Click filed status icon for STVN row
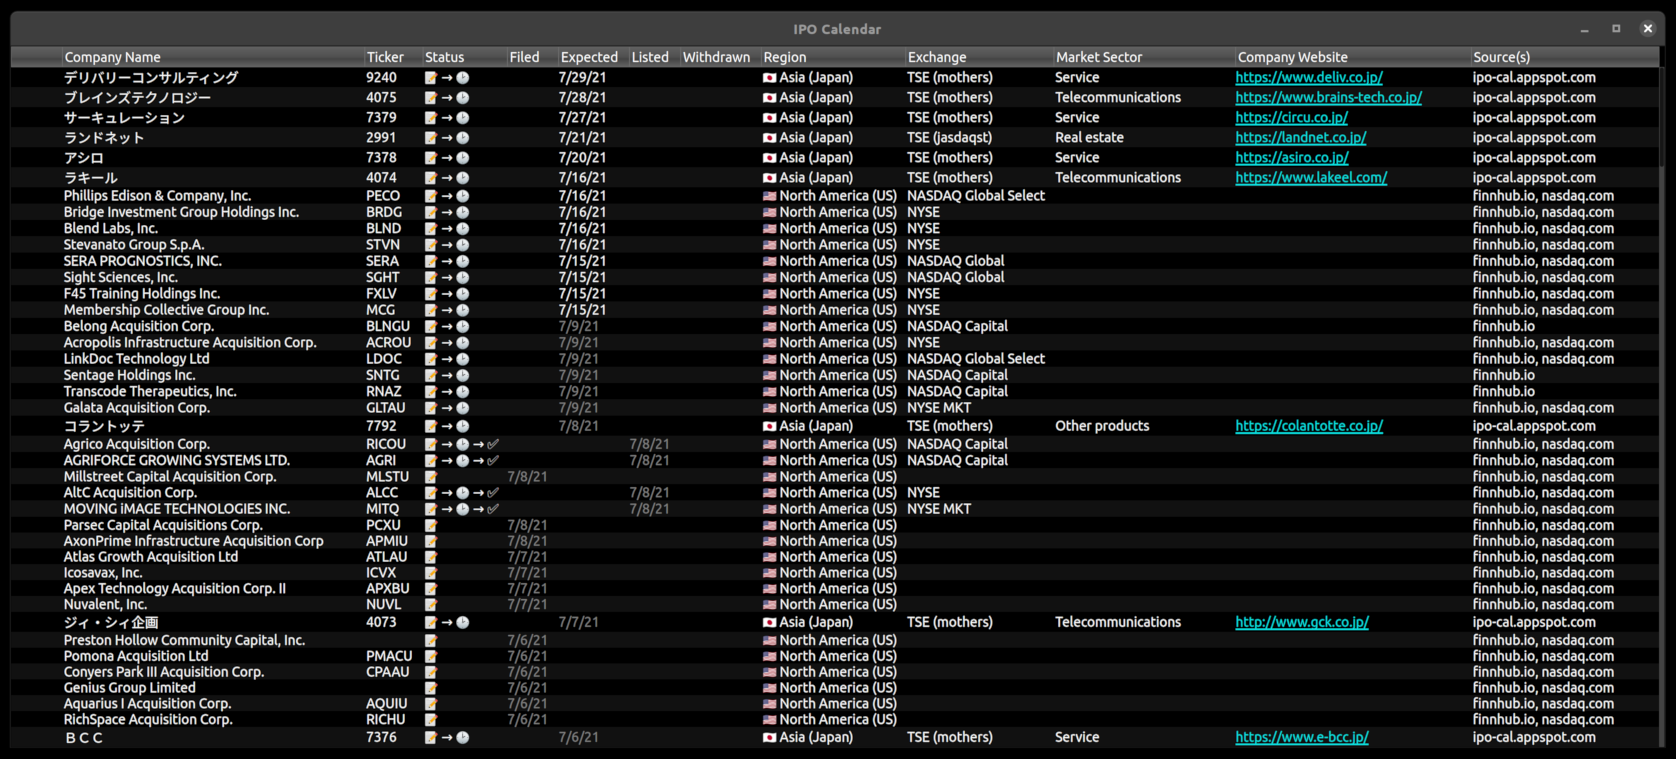This screenshot has height=759, width=1676. tap(431, 244)
